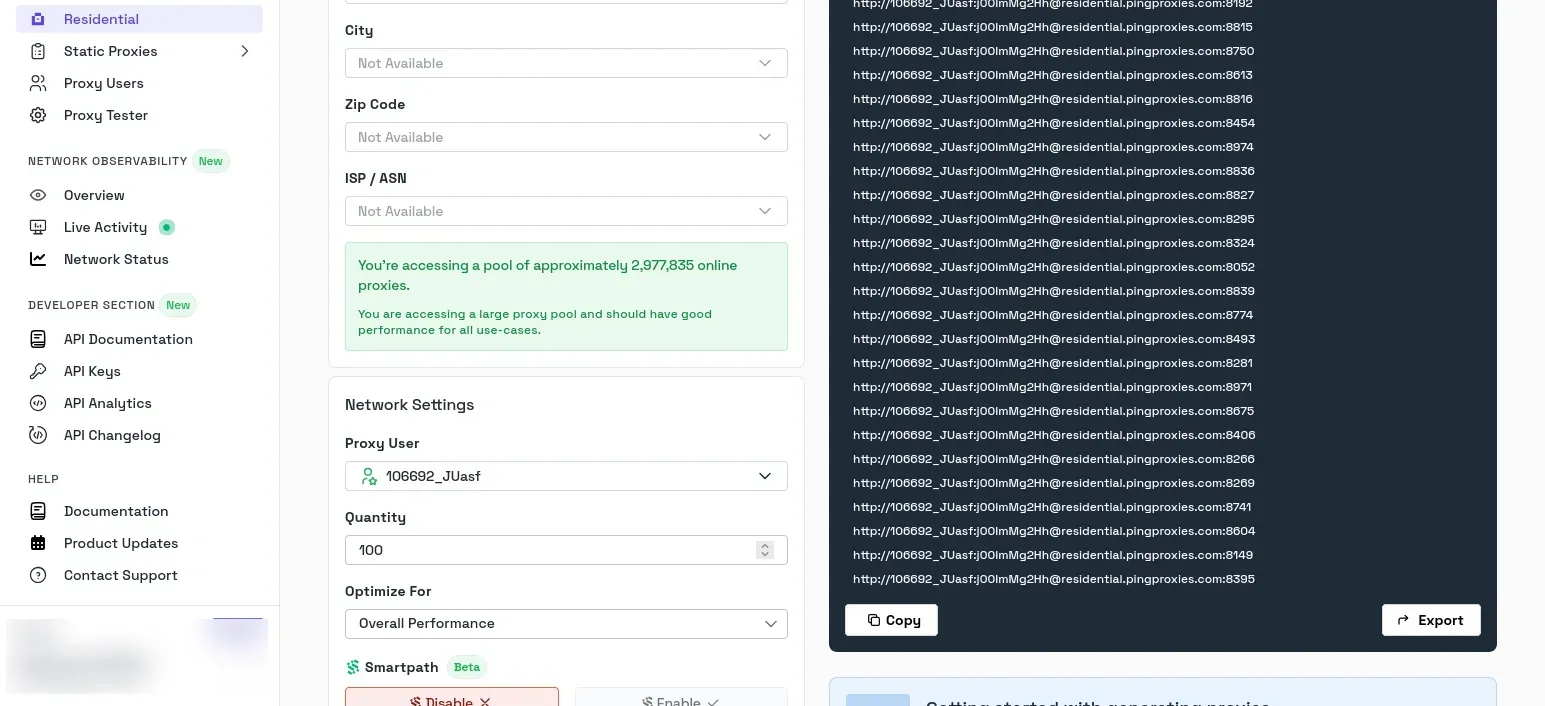Select the Residential proxies icon
Screen dimensions: 1545x706
40,18
